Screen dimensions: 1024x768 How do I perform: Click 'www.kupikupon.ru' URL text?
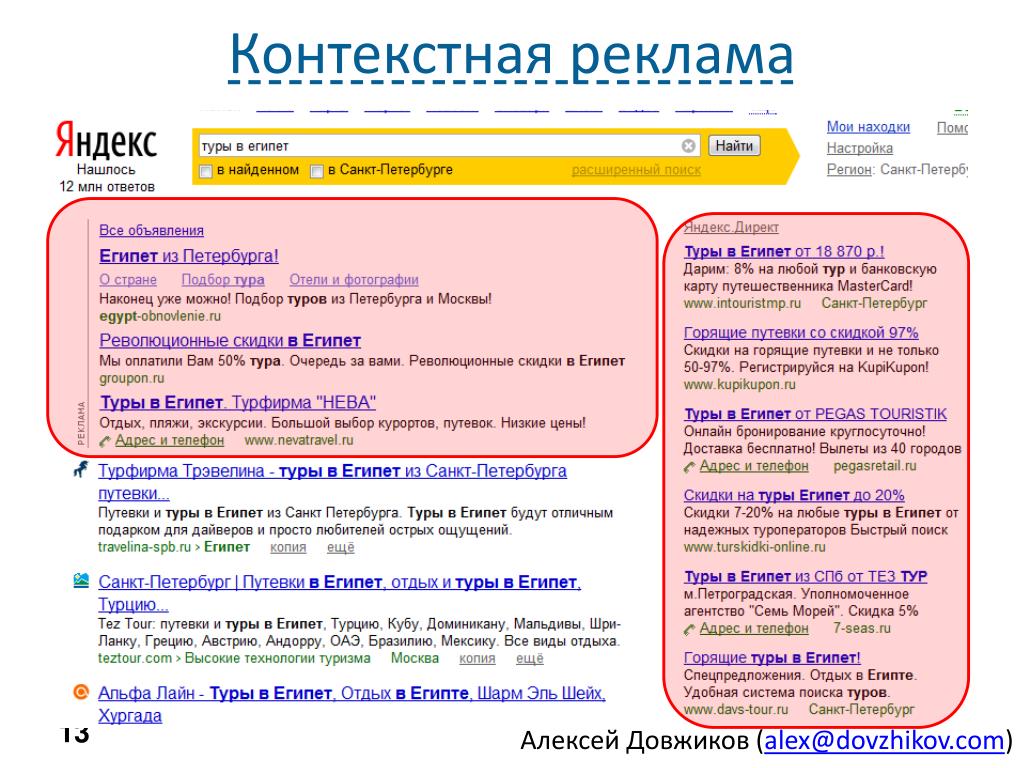coord(739,385)
